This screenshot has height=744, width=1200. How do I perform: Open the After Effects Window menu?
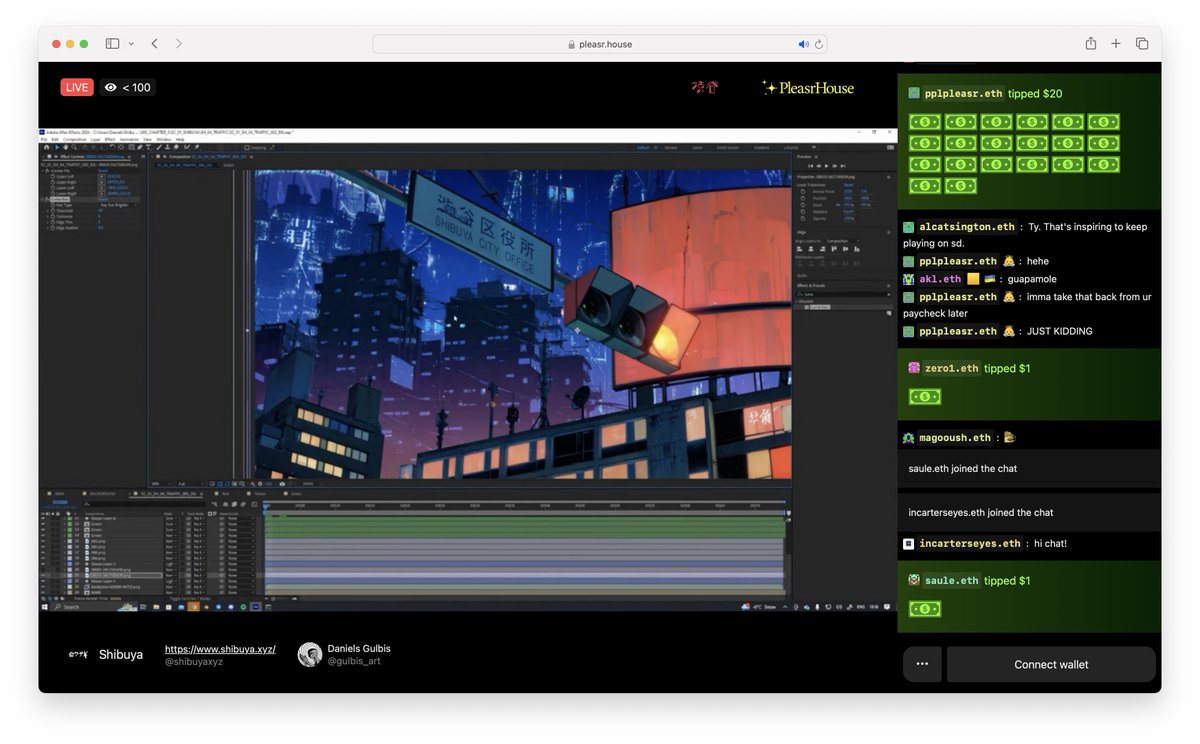coord(164,139)
